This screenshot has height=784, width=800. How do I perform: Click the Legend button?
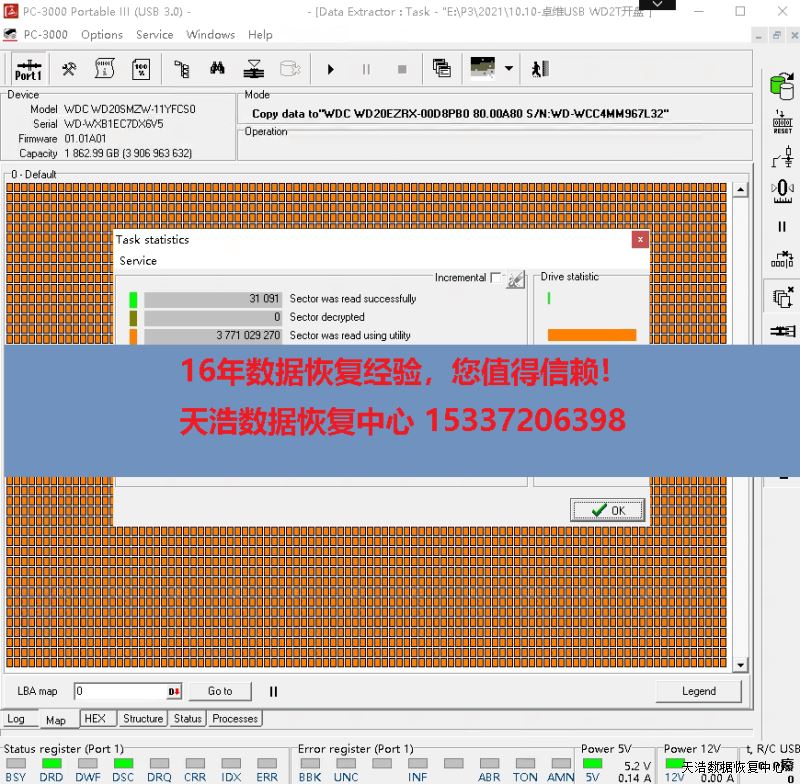pyautogui.click(x=698, y=691)
